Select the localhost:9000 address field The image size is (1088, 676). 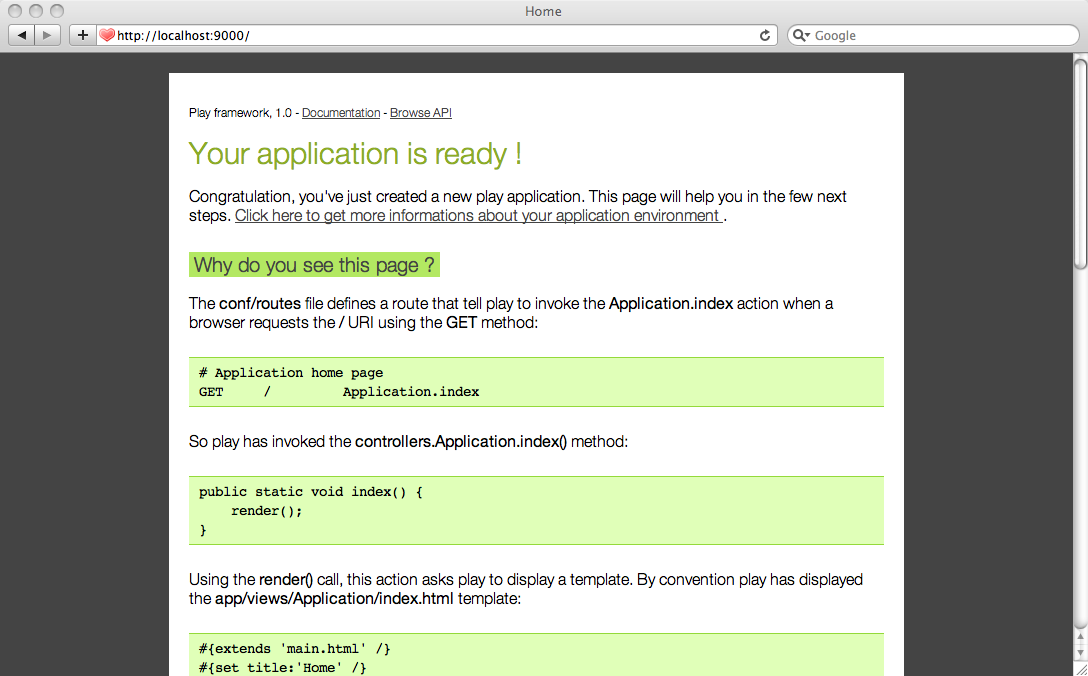click(430, 35)
